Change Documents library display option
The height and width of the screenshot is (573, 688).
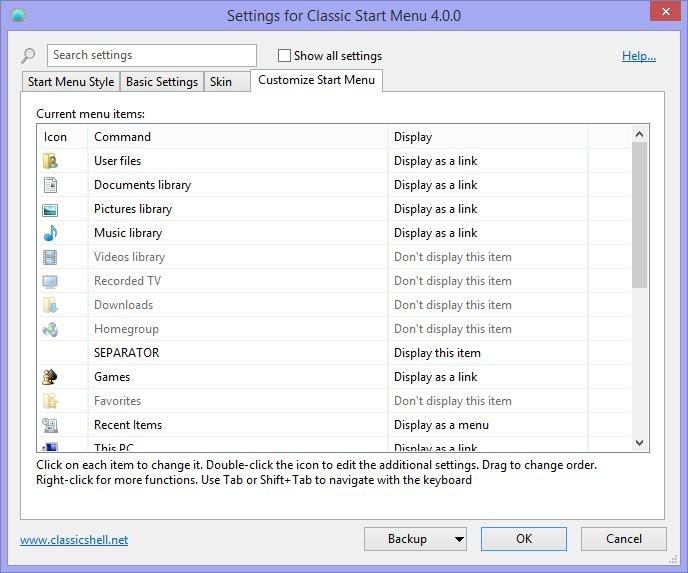tap(435, 185)
